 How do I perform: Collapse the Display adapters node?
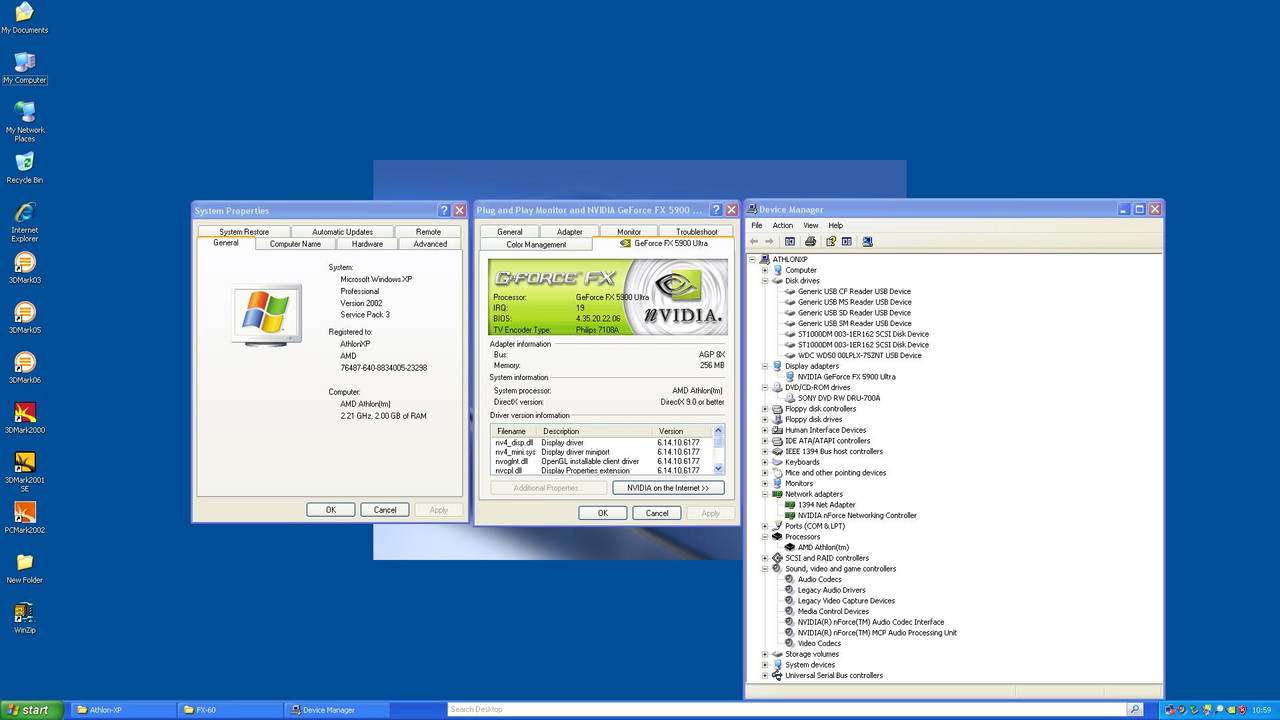tap(765, 366)
